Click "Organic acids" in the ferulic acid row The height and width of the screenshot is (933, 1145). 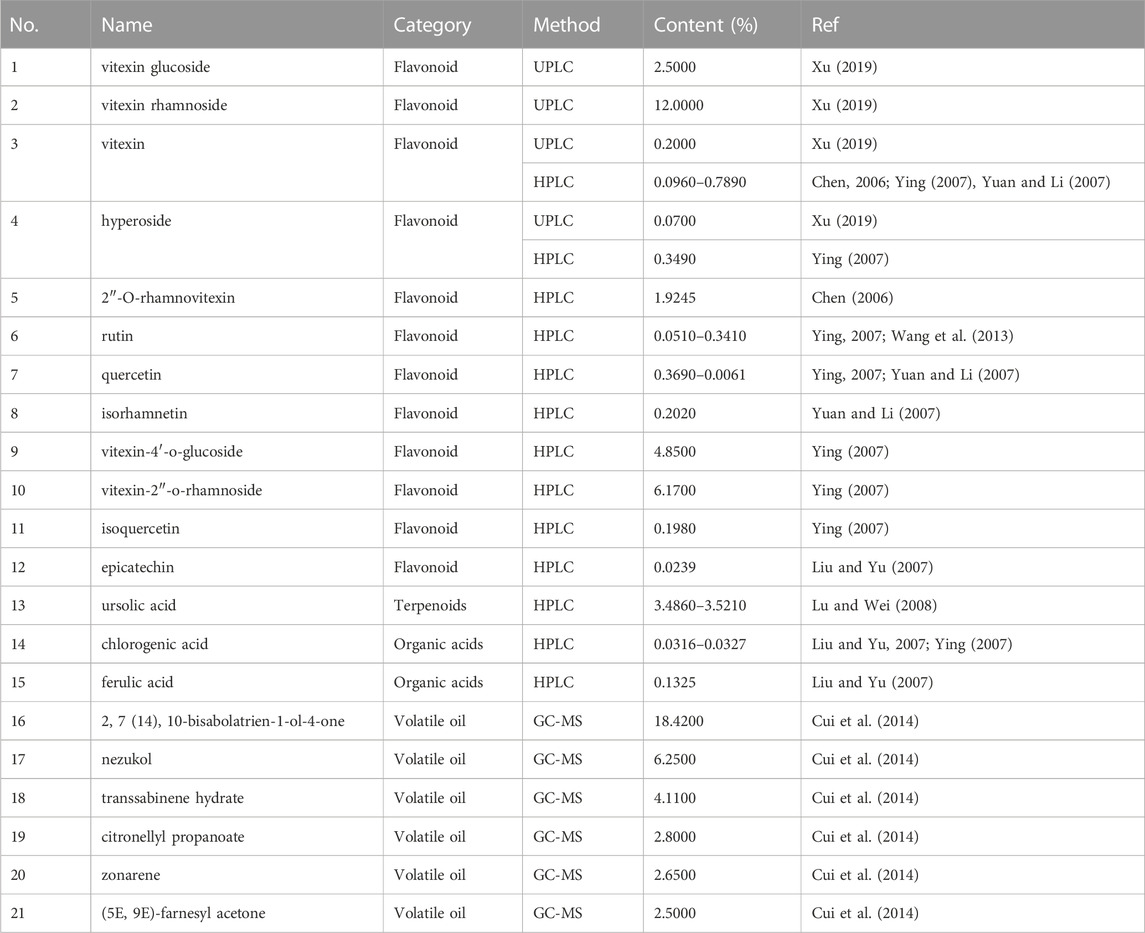(438, 683)
